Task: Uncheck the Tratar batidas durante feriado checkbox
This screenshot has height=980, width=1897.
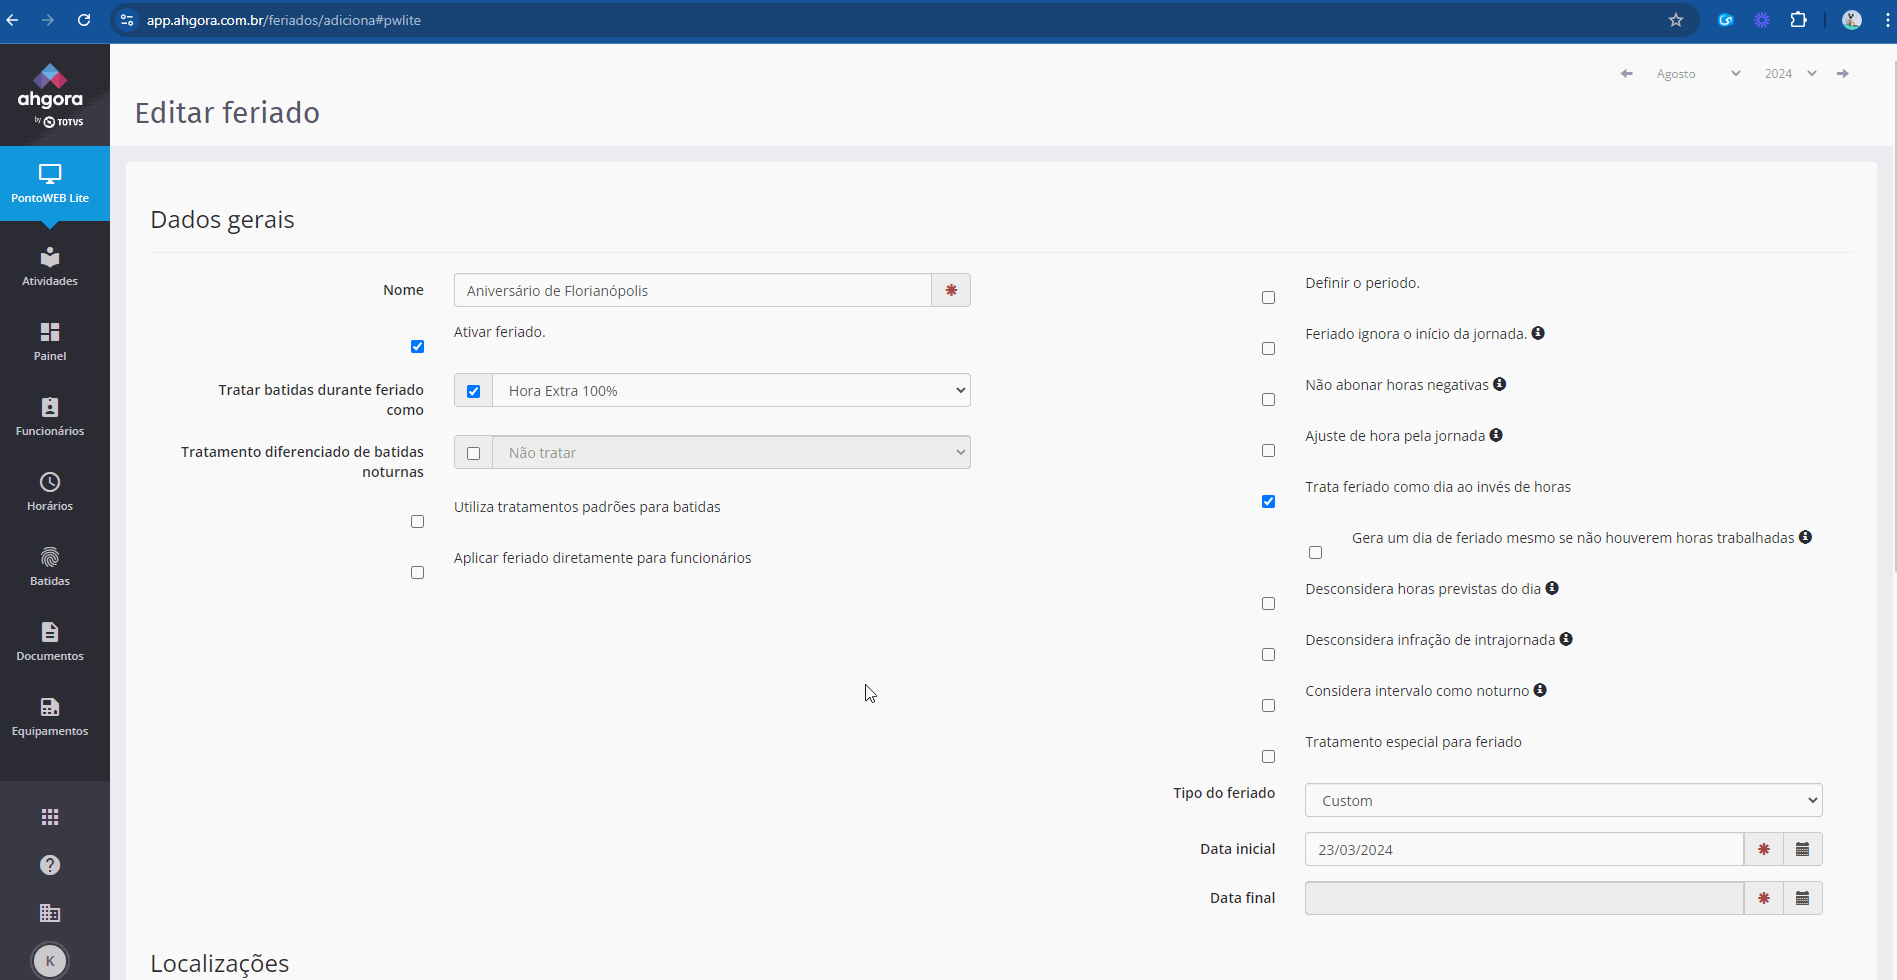Action: pyautogui.click(x=473, y=391)
